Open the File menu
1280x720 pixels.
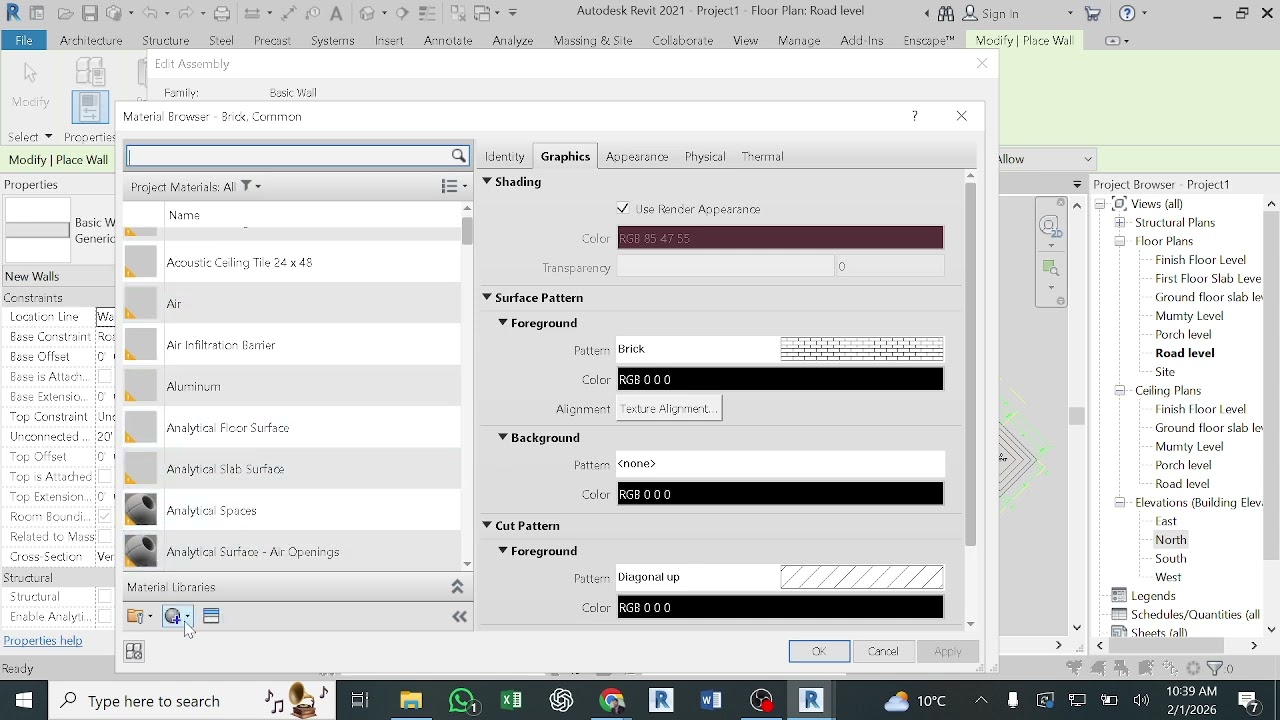[x=24, y=41]
